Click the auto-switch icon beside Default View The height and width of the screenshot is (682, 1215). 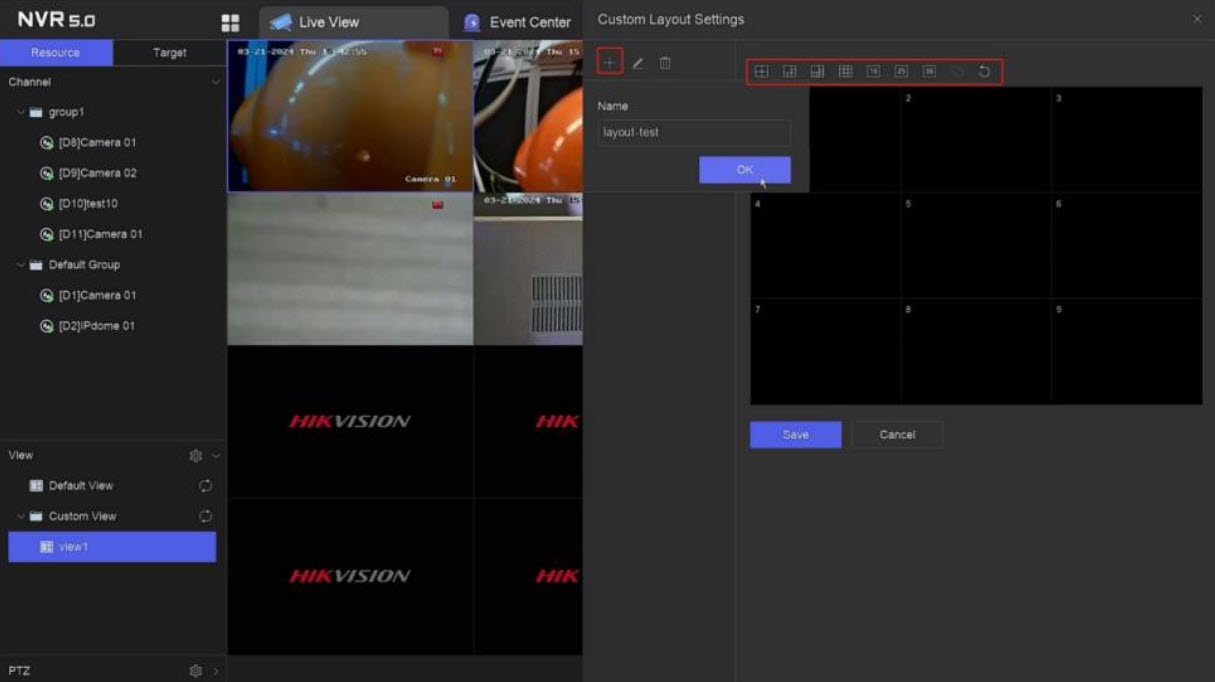pyautogui.click(x=206, y=486)
